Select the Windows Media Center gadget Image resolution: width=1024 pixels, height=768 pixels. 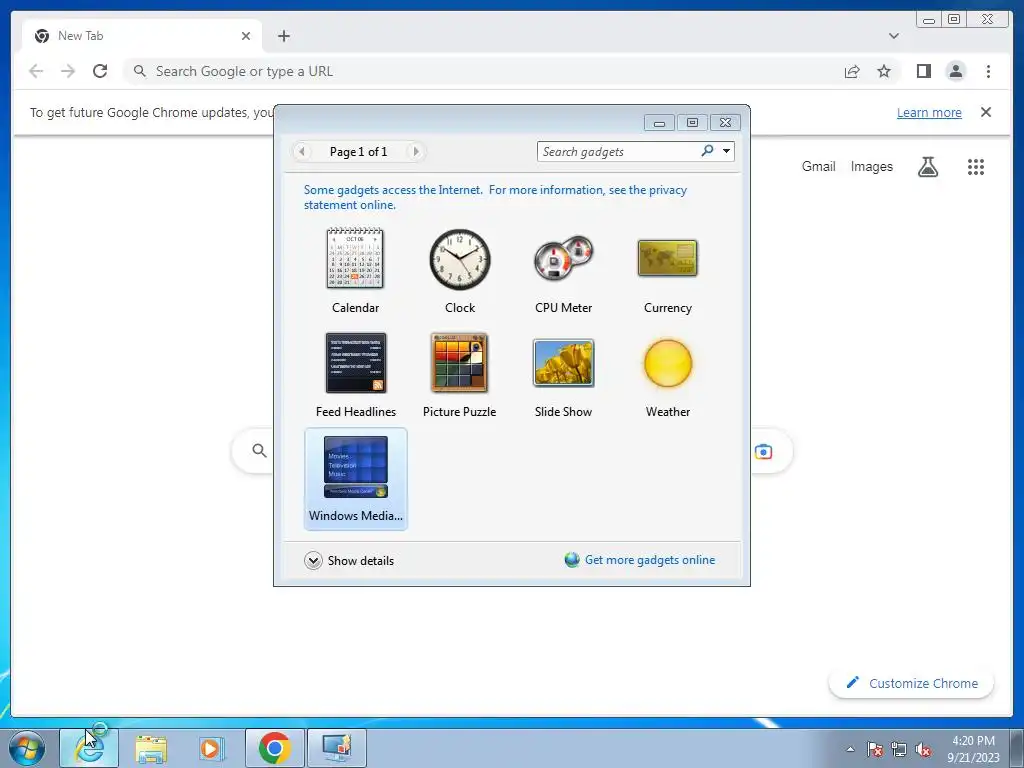pyautogui.click(x=355, y=479)
